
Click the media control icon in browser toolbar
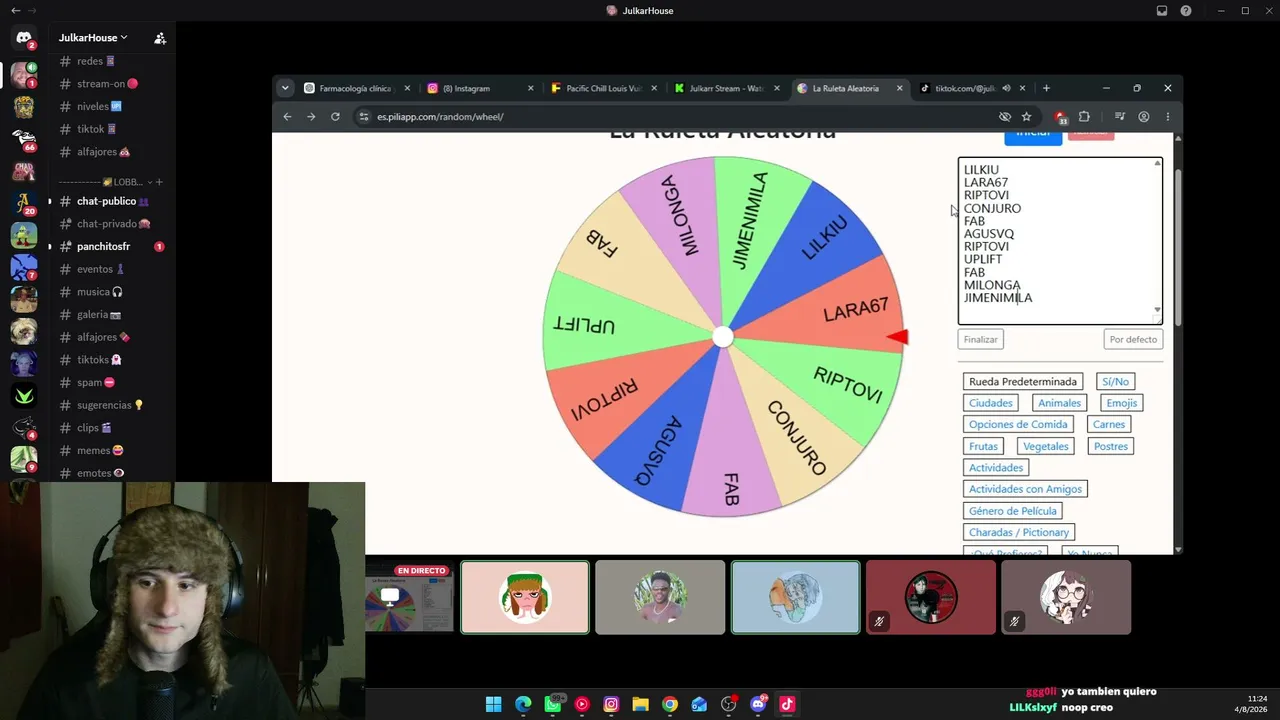(x=1120, y=117)
